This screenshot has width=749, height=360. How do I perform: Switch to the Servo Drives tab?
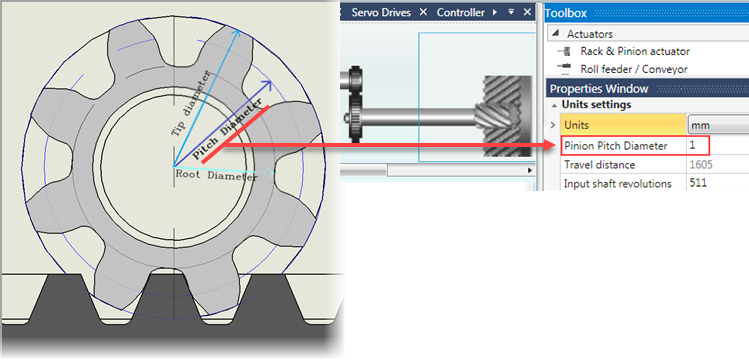tap(381, 12)
